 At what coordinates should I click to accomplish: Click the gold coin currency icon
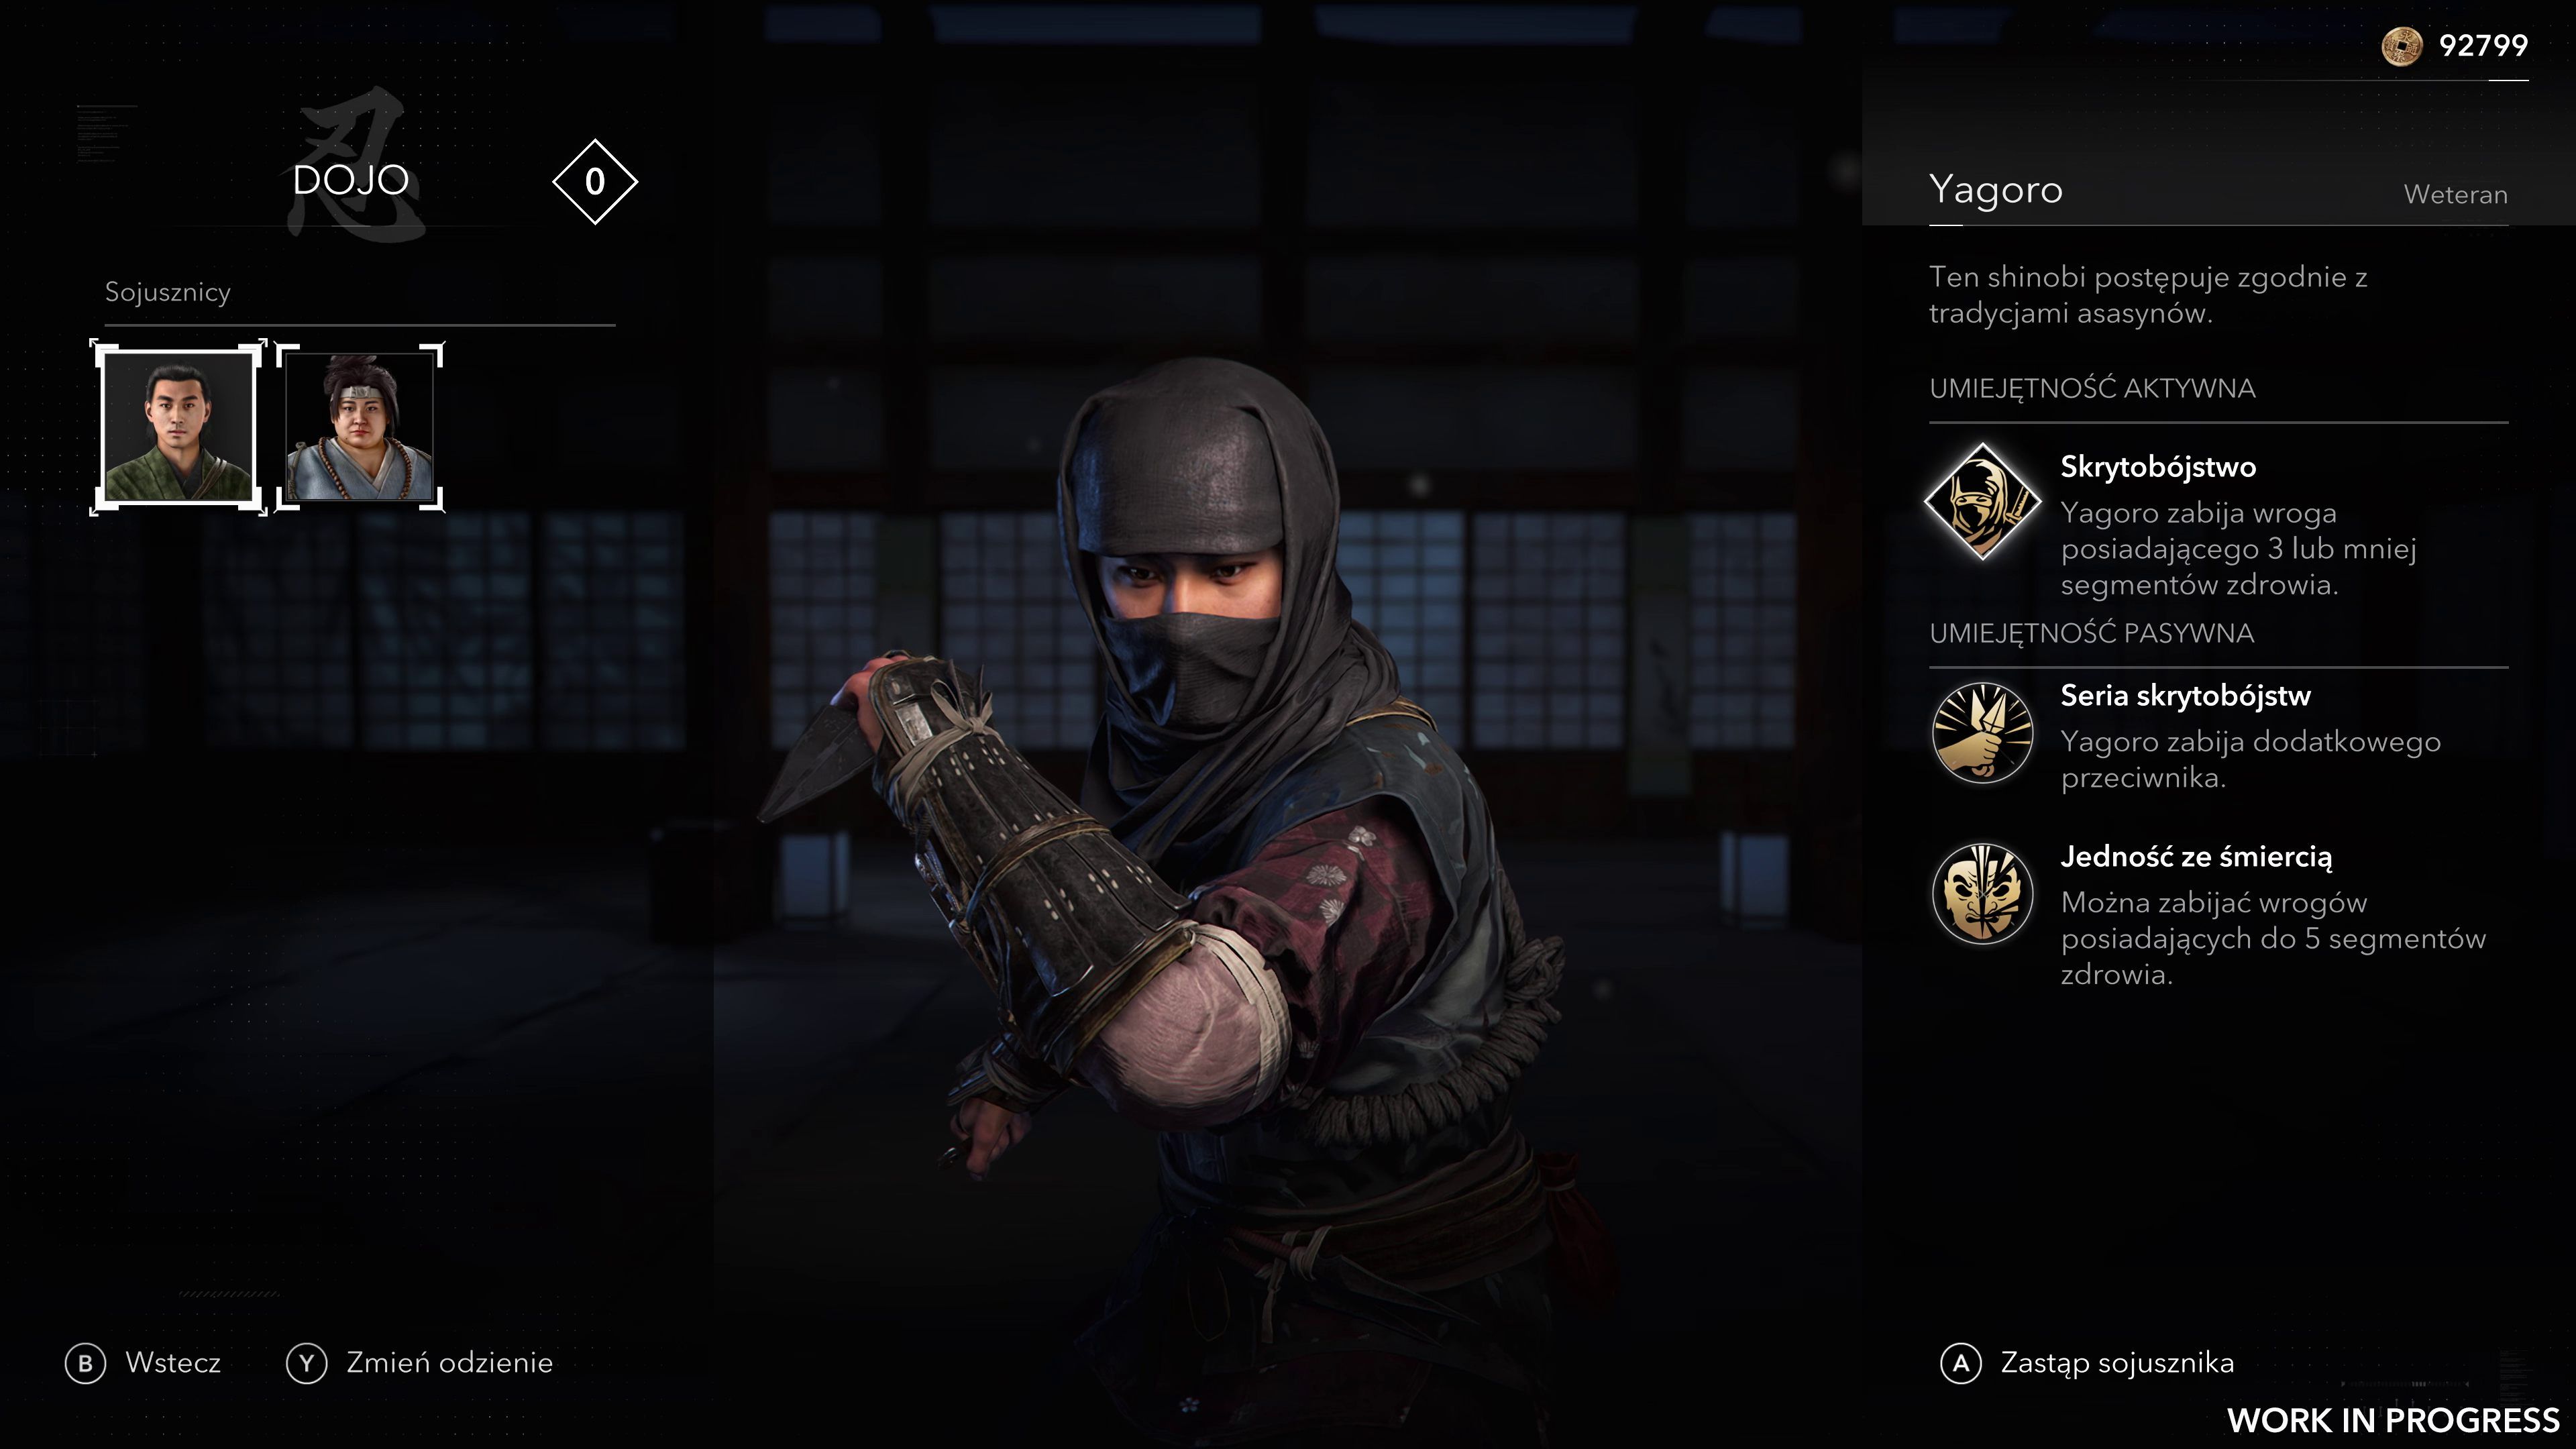2402,46
